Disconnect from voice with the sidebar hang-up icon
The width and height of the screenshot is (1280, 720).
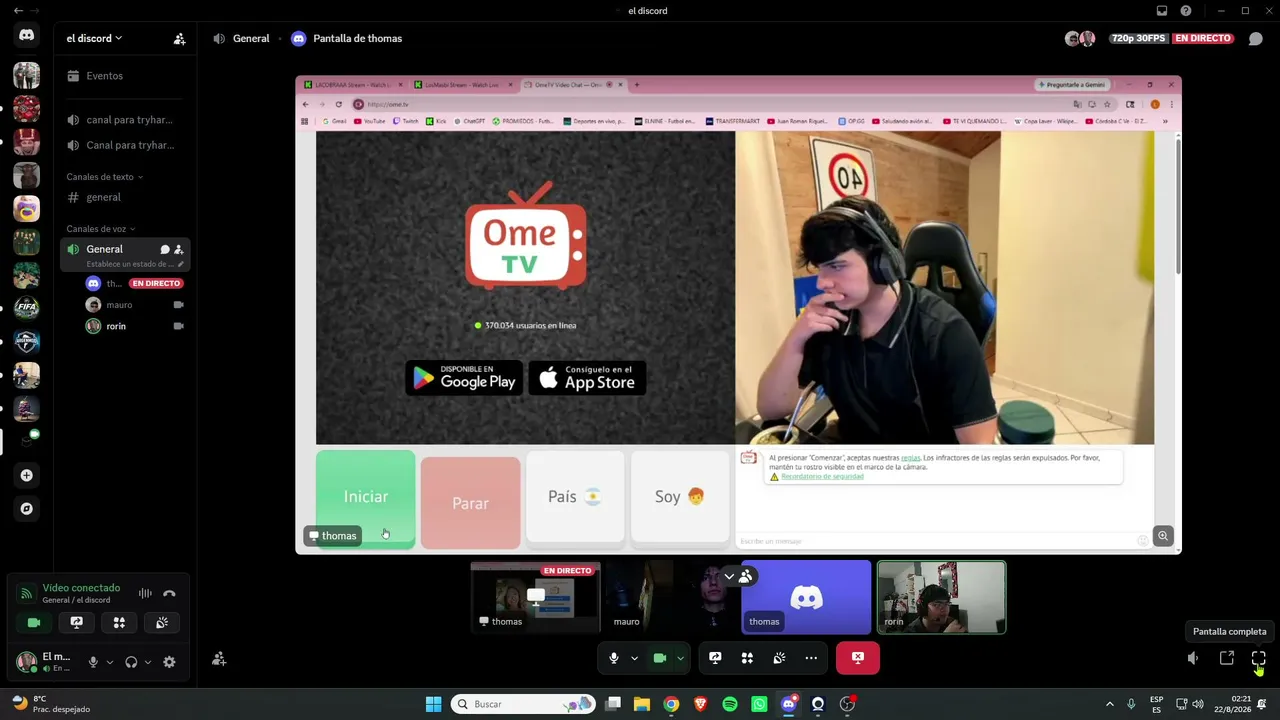[169, 593]
